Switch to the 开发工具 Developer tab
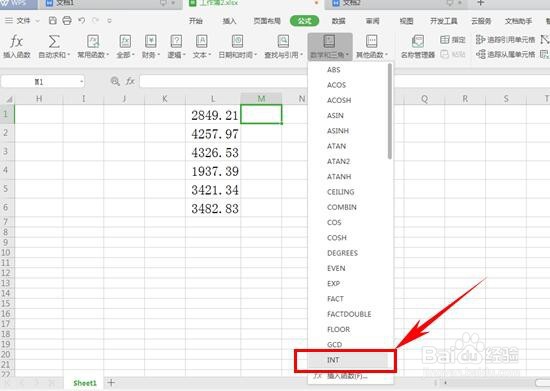 pyautogui.click(x=444, y=21)
